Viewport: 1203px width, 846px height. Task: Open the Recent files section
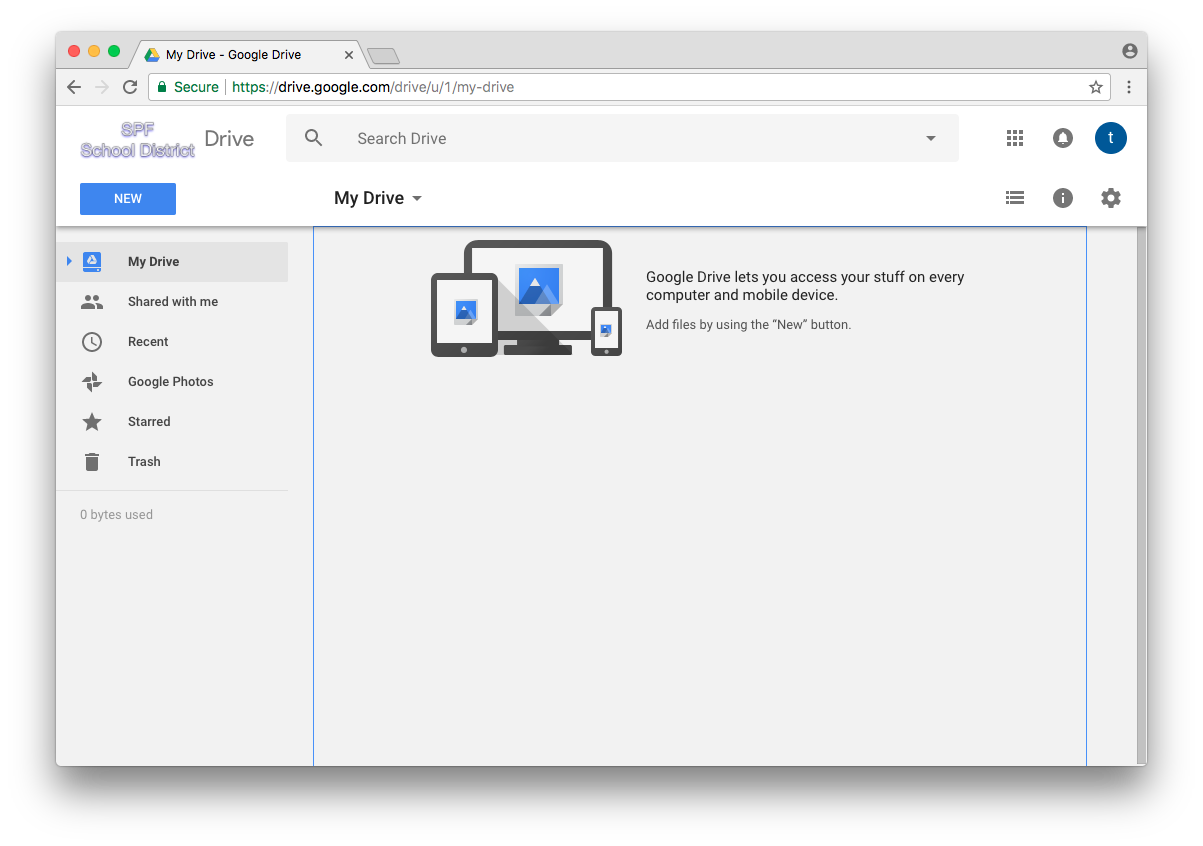pyautogui.click(x=148, y=342)
